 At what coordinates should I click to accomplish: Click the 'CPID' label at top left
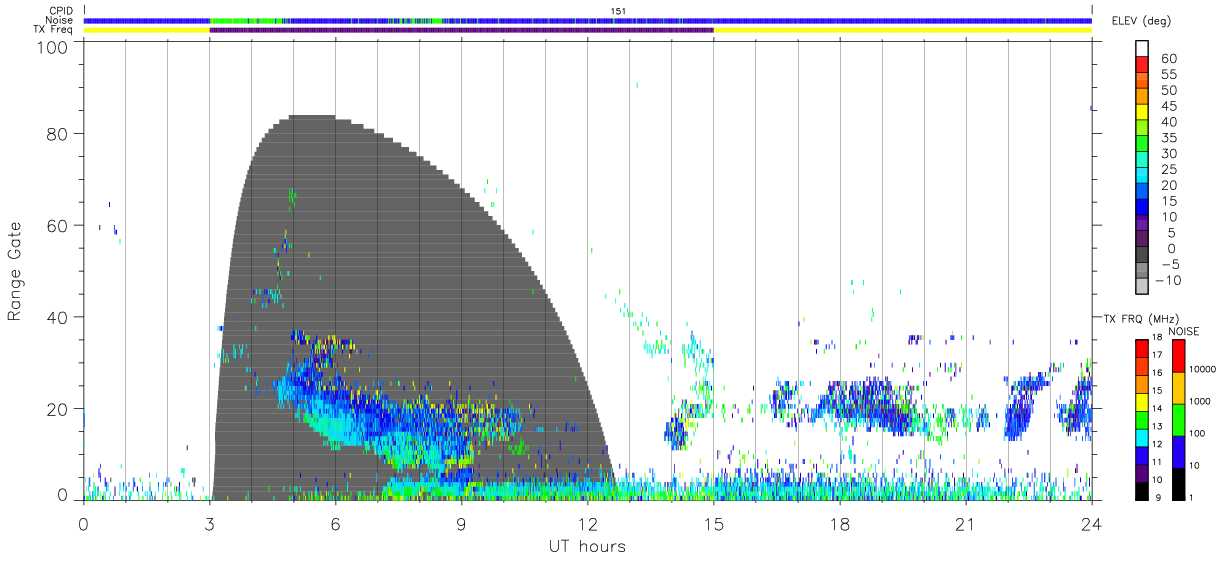coord(60,10)
